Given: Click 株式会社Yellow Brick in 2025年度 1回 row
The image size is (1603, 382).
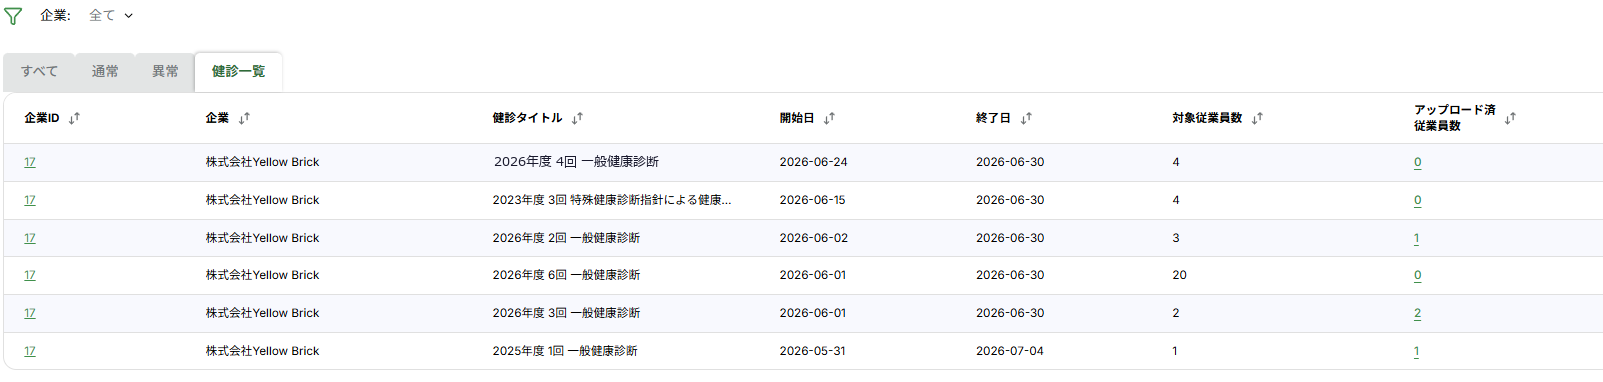Looking at the screenshot, I should (x=263, y=351).
